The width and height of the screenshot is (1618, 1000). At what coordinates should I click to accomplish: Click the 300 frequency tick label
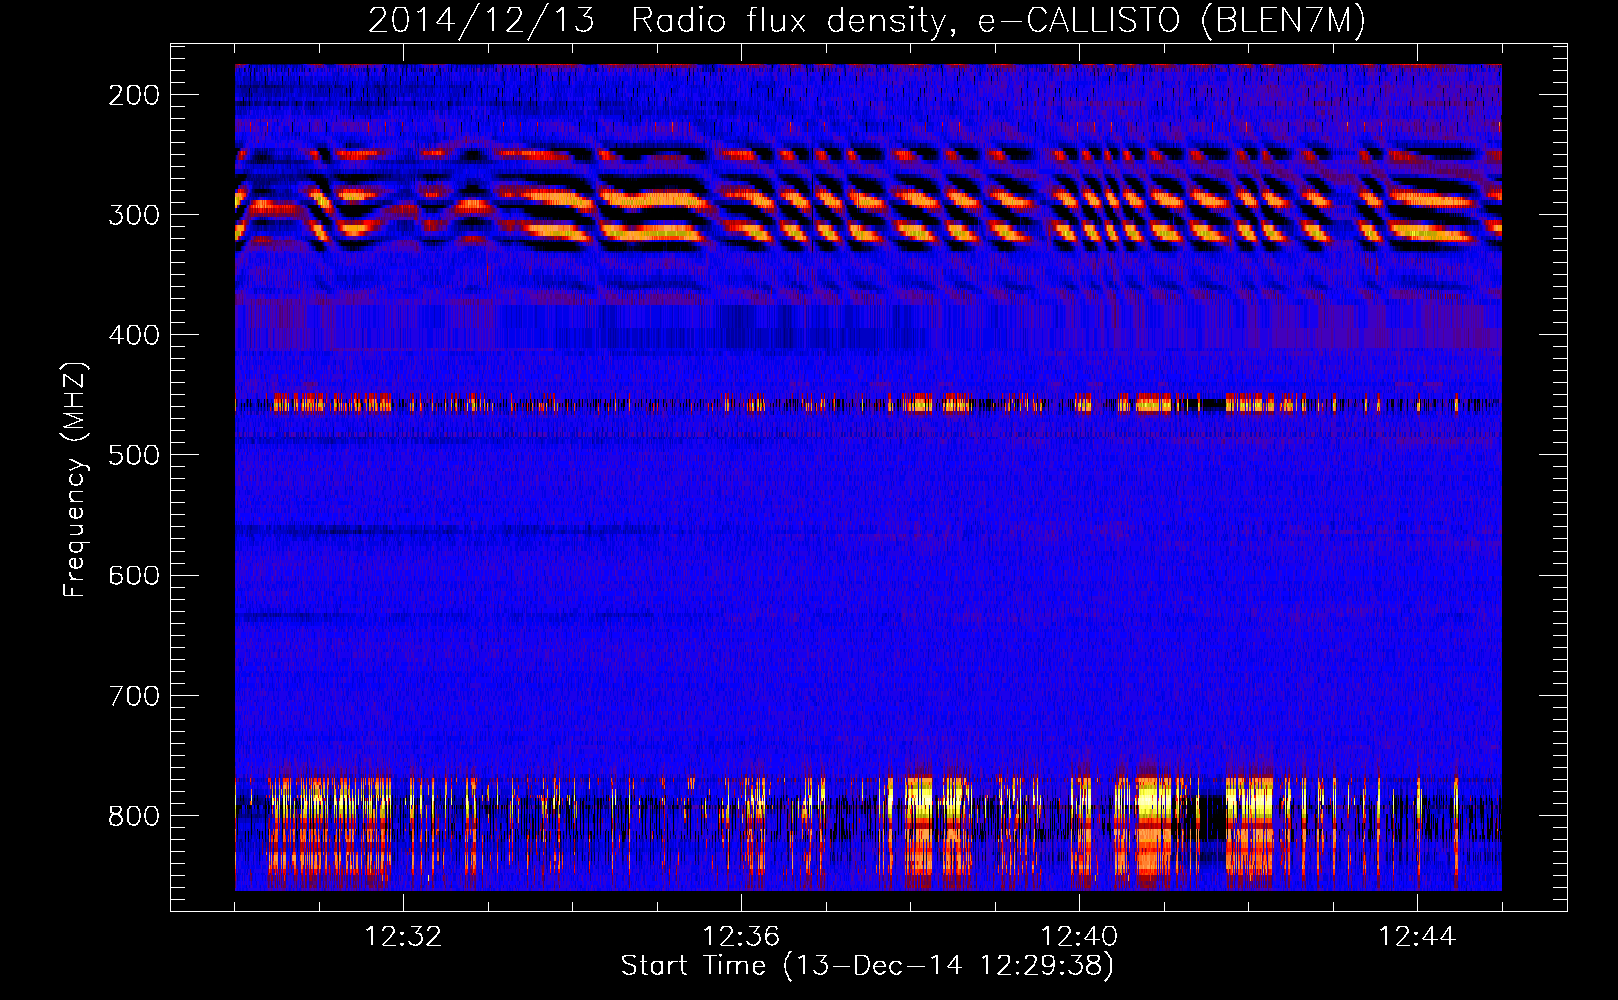tap(134, 215)
